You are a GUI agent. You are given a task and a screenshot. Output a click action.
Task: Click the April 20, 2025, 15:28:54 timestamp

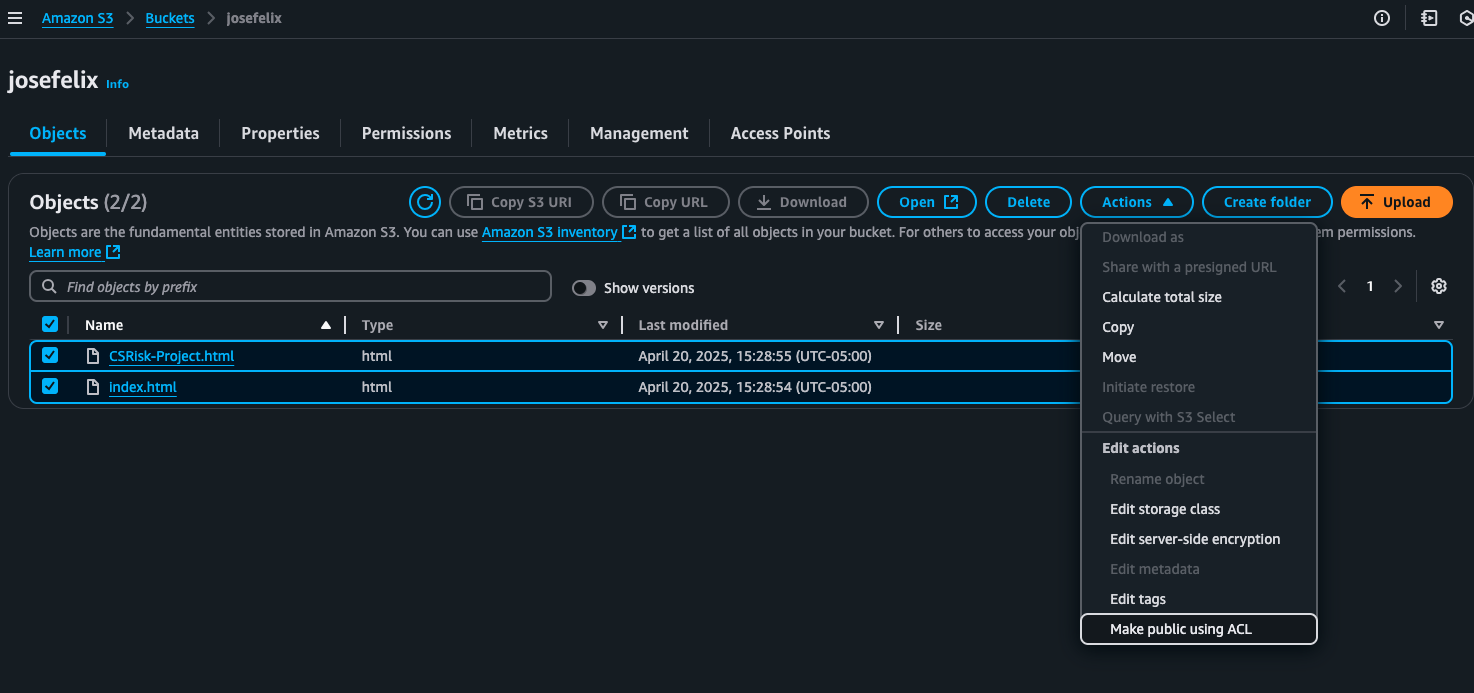point(755,387)
